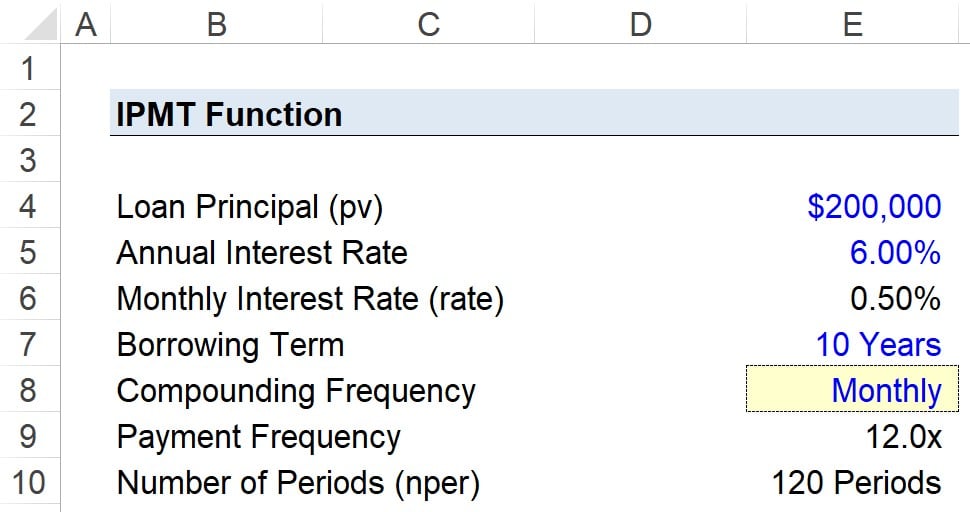970x512 pixels.
Task: Click the IPMT Function title cell
Action: point(229,114)
